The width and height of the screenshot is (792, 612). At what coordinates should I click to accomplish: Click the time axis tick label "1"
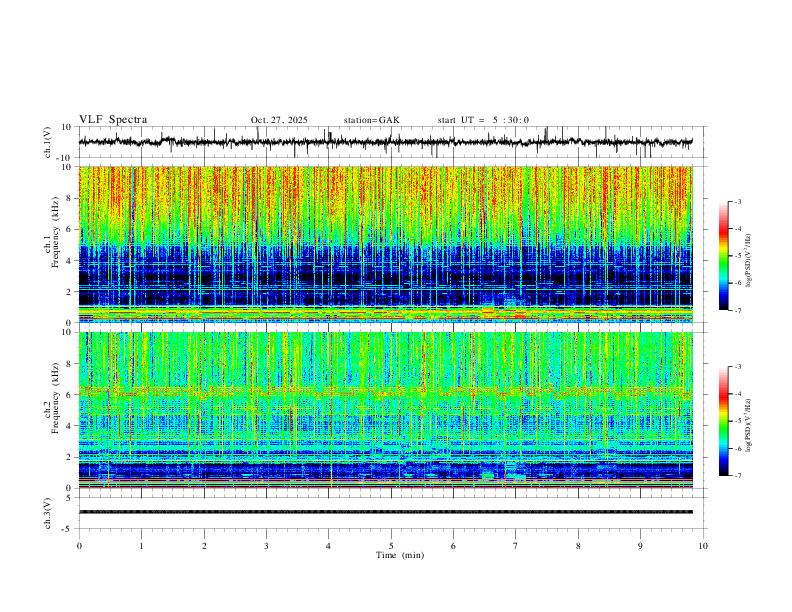141,546
